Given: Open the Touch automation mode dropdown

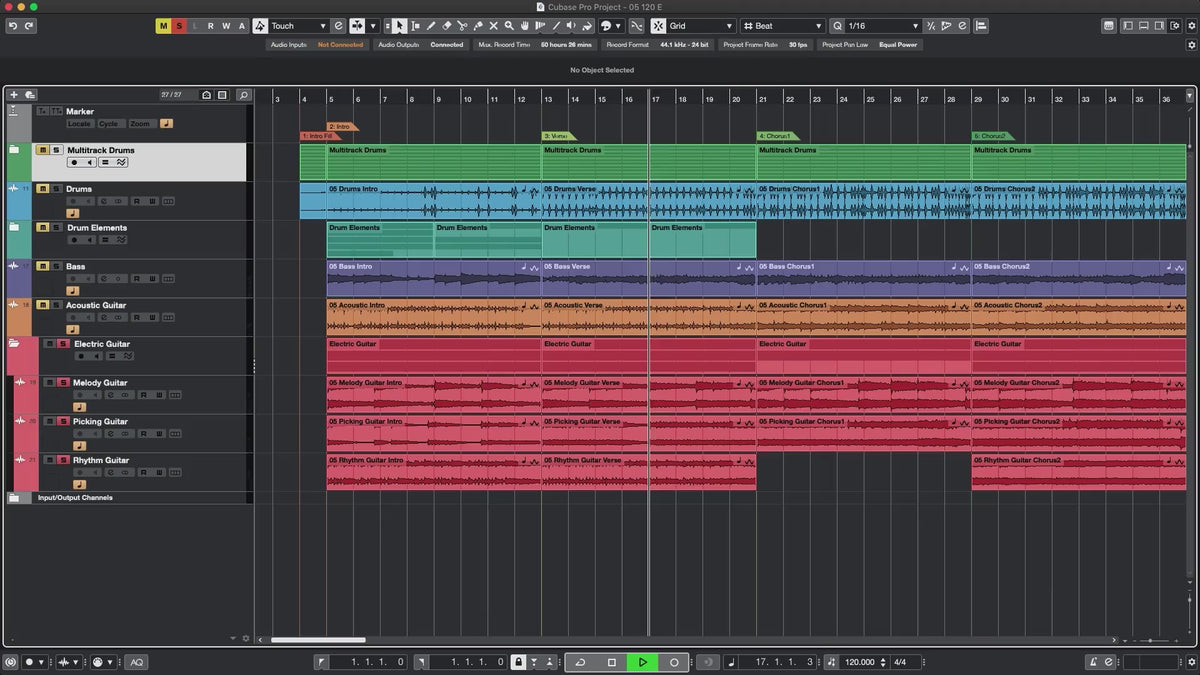Looking at the screenshot, I should pyautogui.click(x=299, y=26).
